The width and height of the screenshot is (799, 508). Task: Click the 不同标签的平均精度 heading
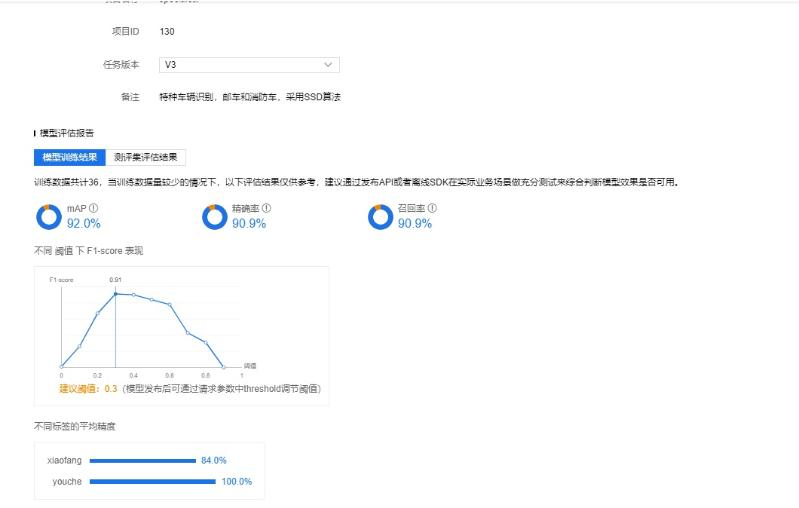pyautogui.click(x=74, y=426)
